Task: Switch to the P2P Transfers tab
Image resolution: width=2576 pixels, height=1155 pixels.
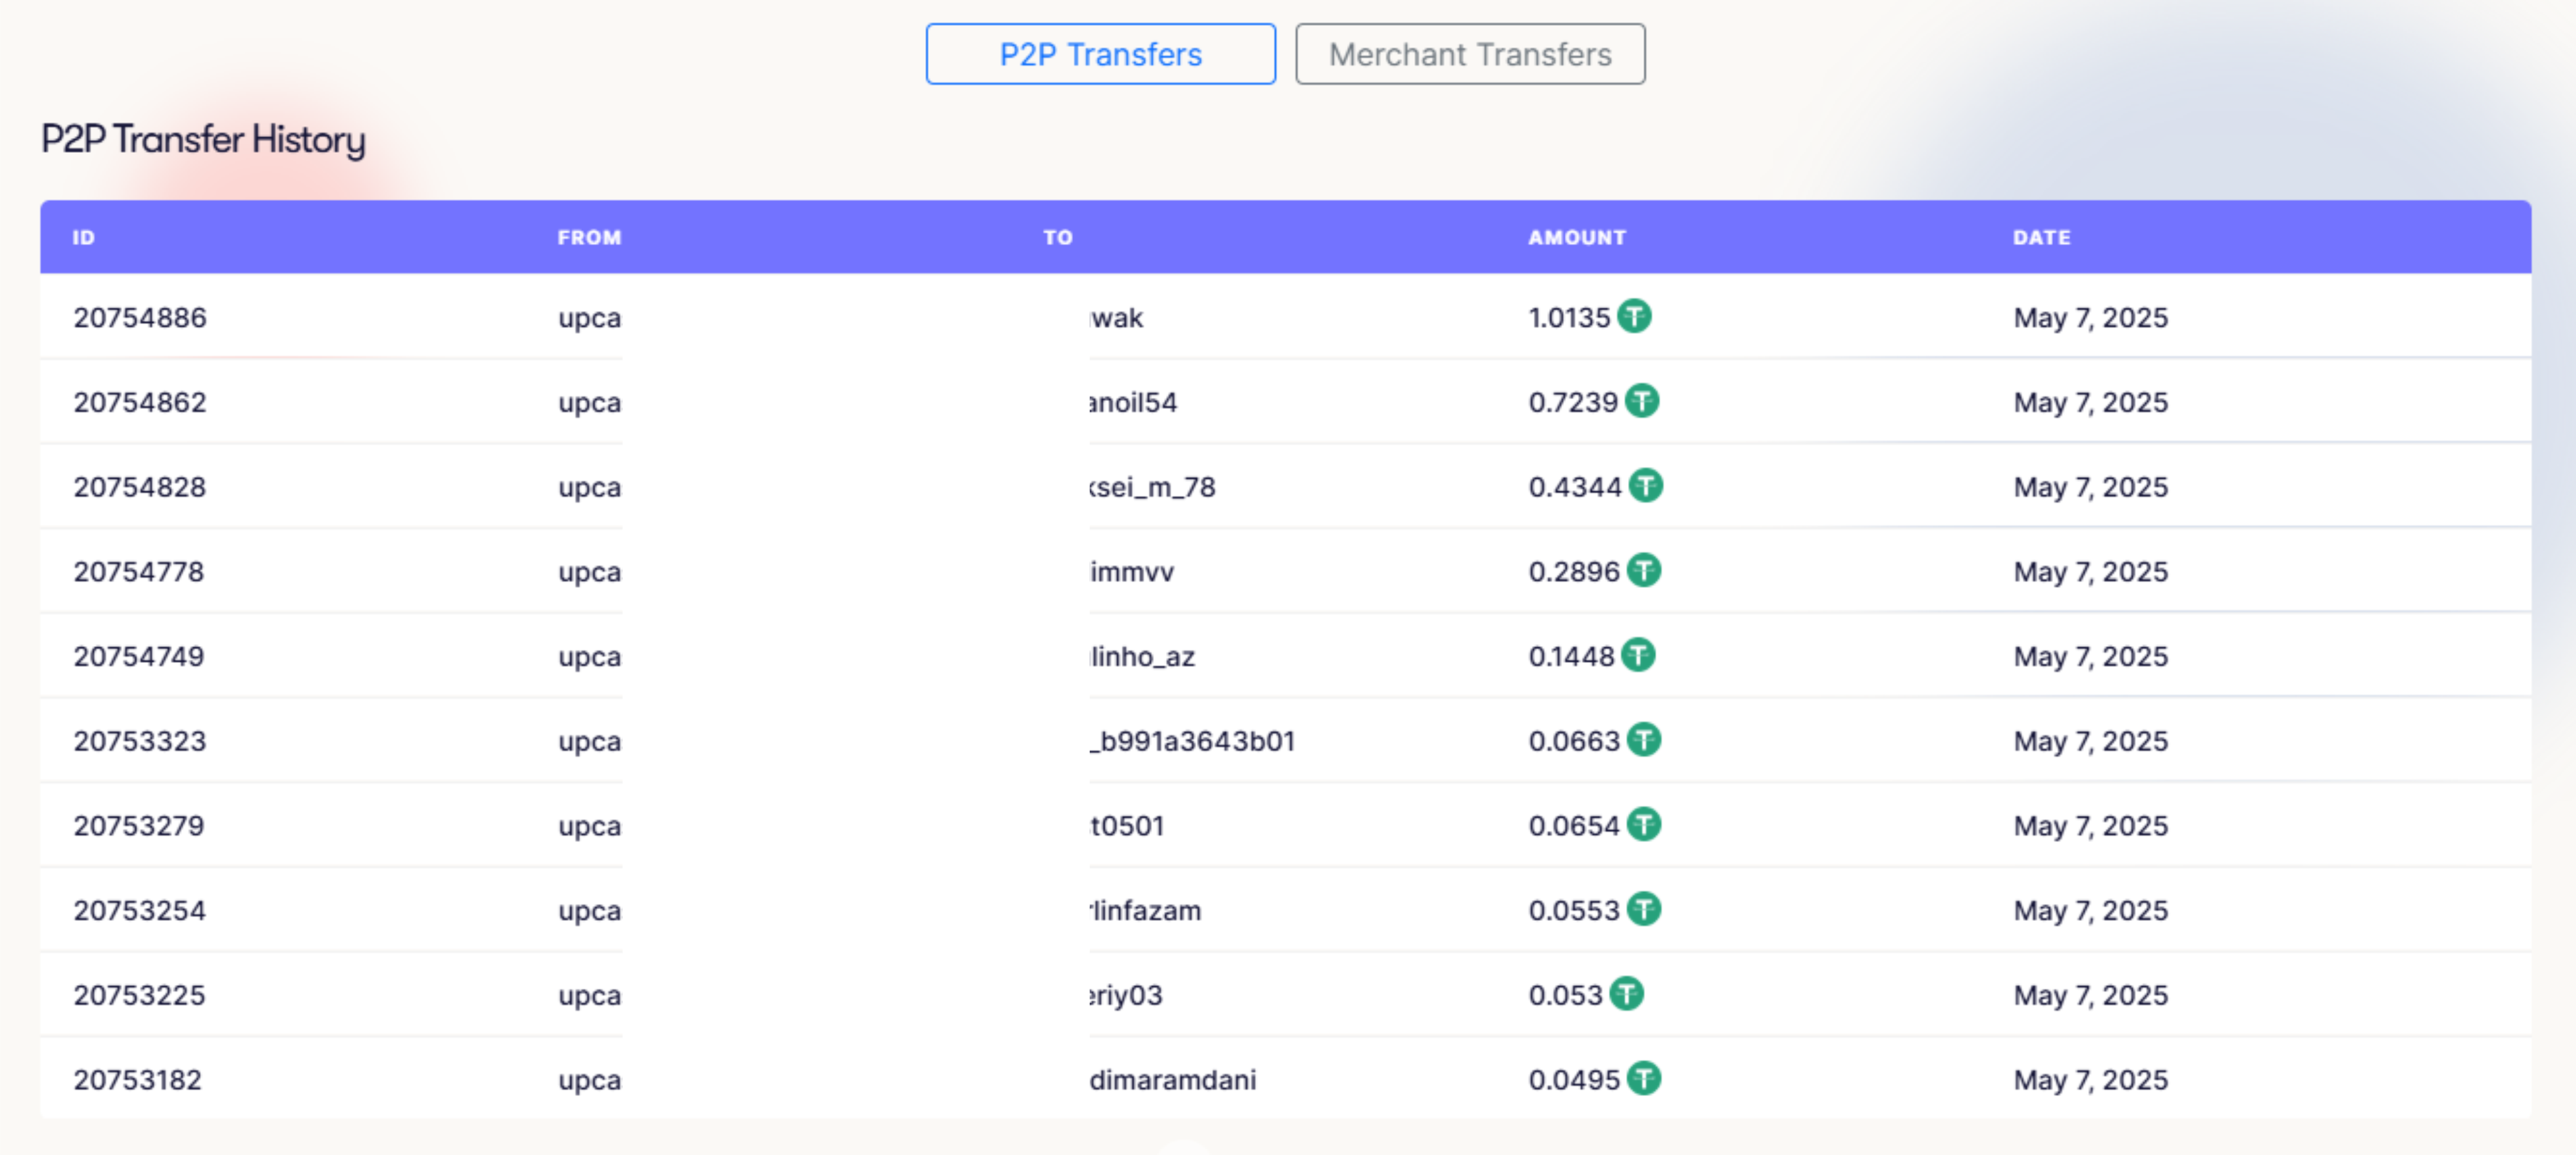Action: click(1100, 54)
